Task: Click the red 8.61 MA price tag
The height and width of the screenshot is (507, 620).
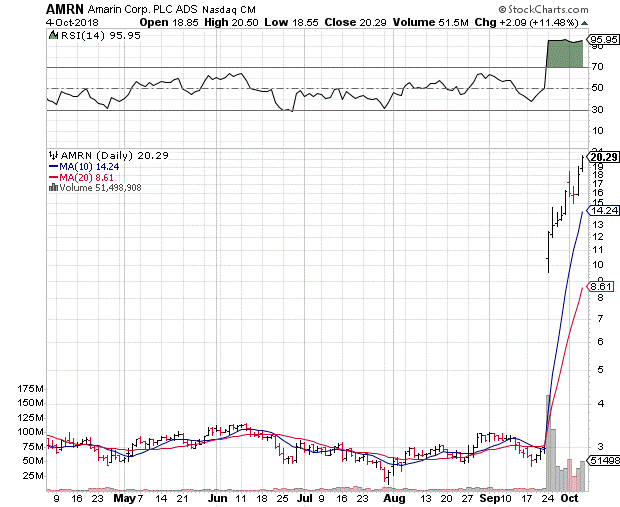Action: point(600,286)
